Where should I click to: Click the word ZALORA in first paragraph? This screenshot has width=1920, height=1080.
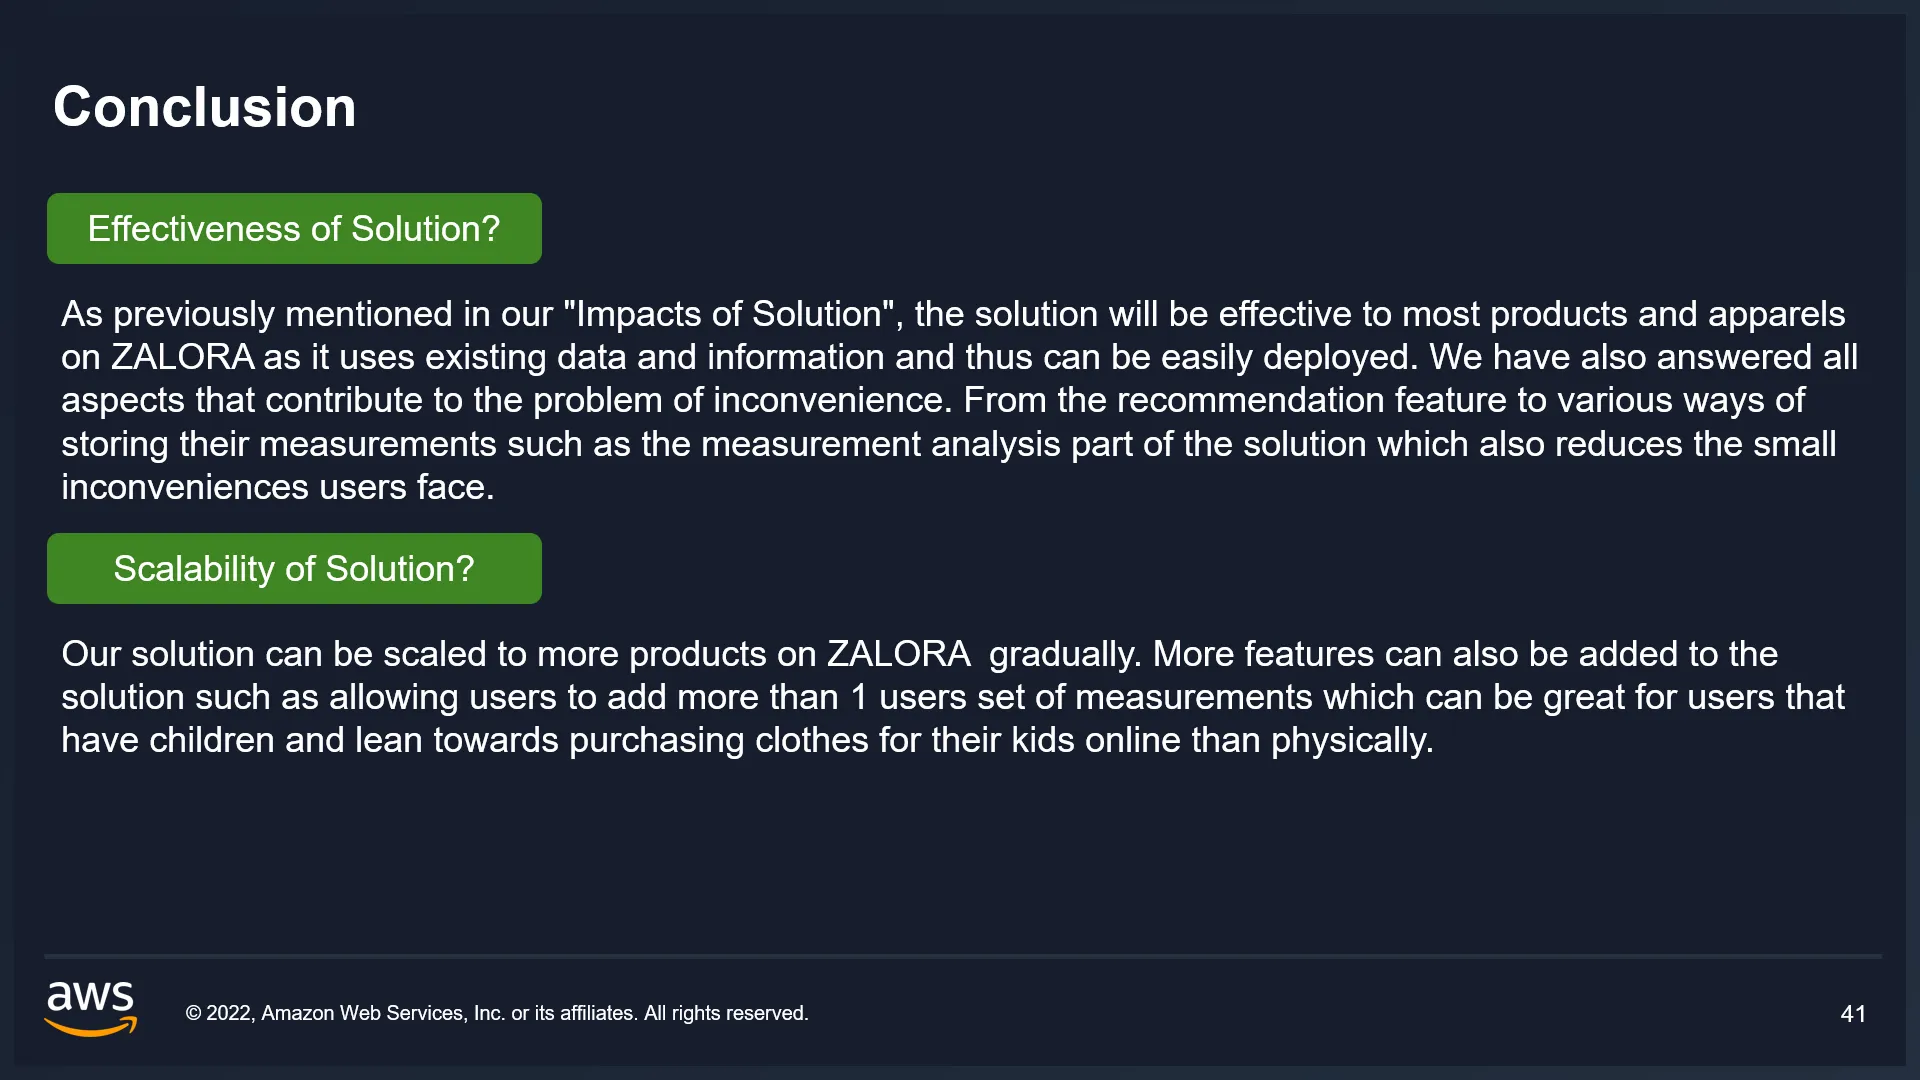(x=182, y=357)
